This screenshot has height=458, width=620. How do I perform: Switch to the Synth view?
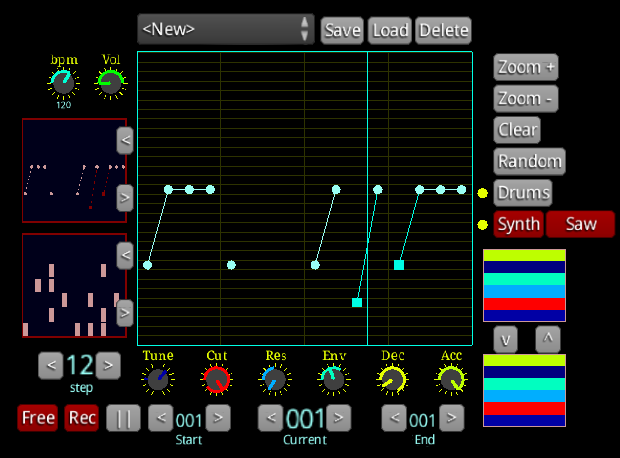(x=518, y=224)
